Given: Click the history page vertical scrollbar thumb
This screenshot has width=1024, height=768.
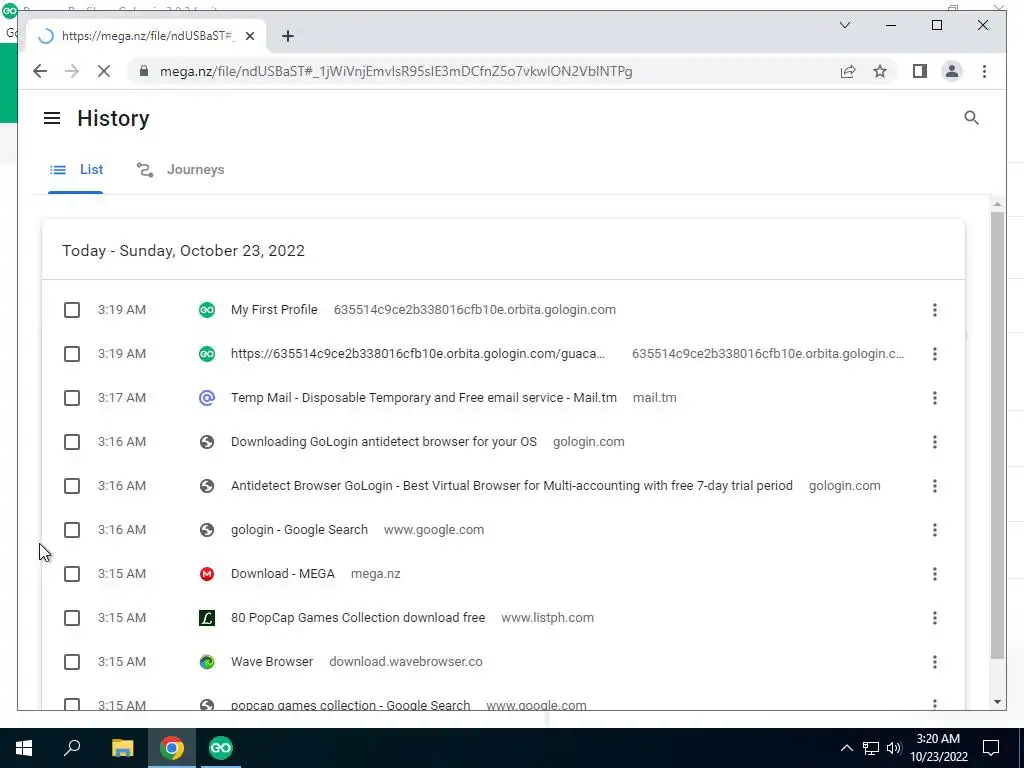Looking at the screenshot, I should [x=997, y=435].
